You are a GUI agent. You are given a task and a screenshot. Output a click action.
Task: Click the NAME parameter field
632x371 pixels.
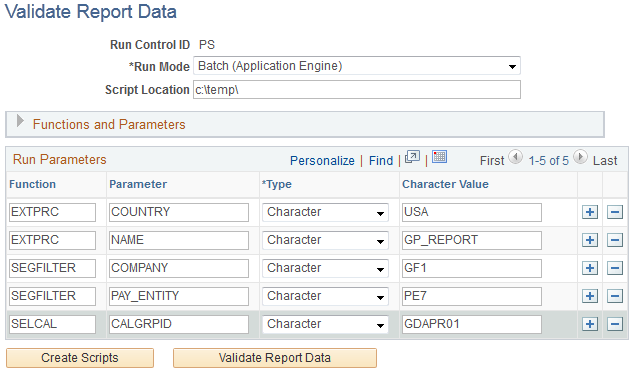(179, 240)
